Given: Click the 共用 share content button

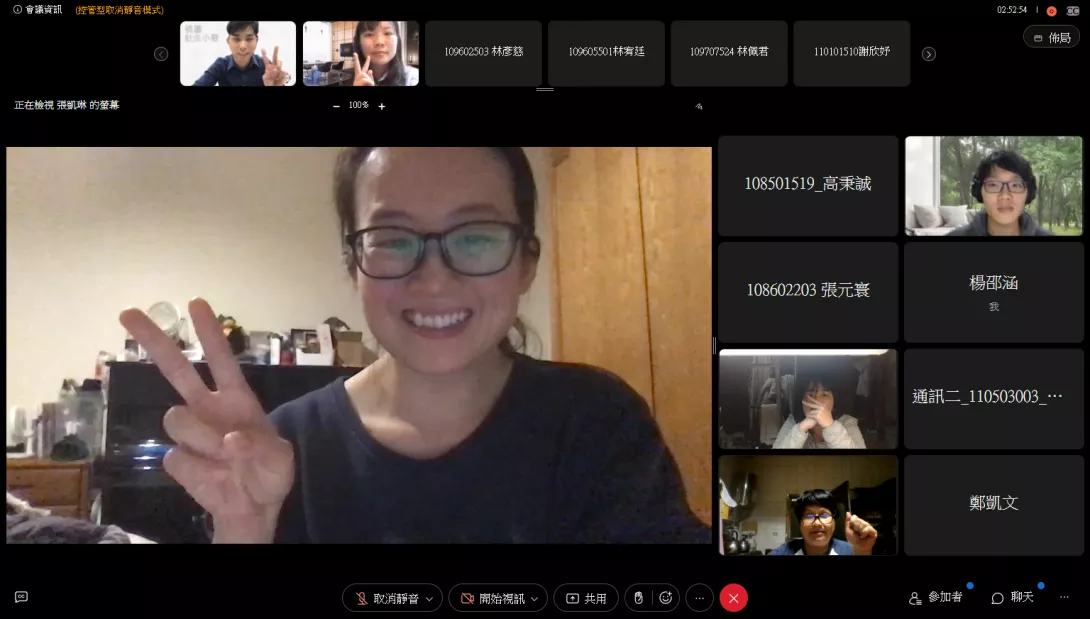Looking at the screenshot, I should pyautogui.click(x=586, y=598).
